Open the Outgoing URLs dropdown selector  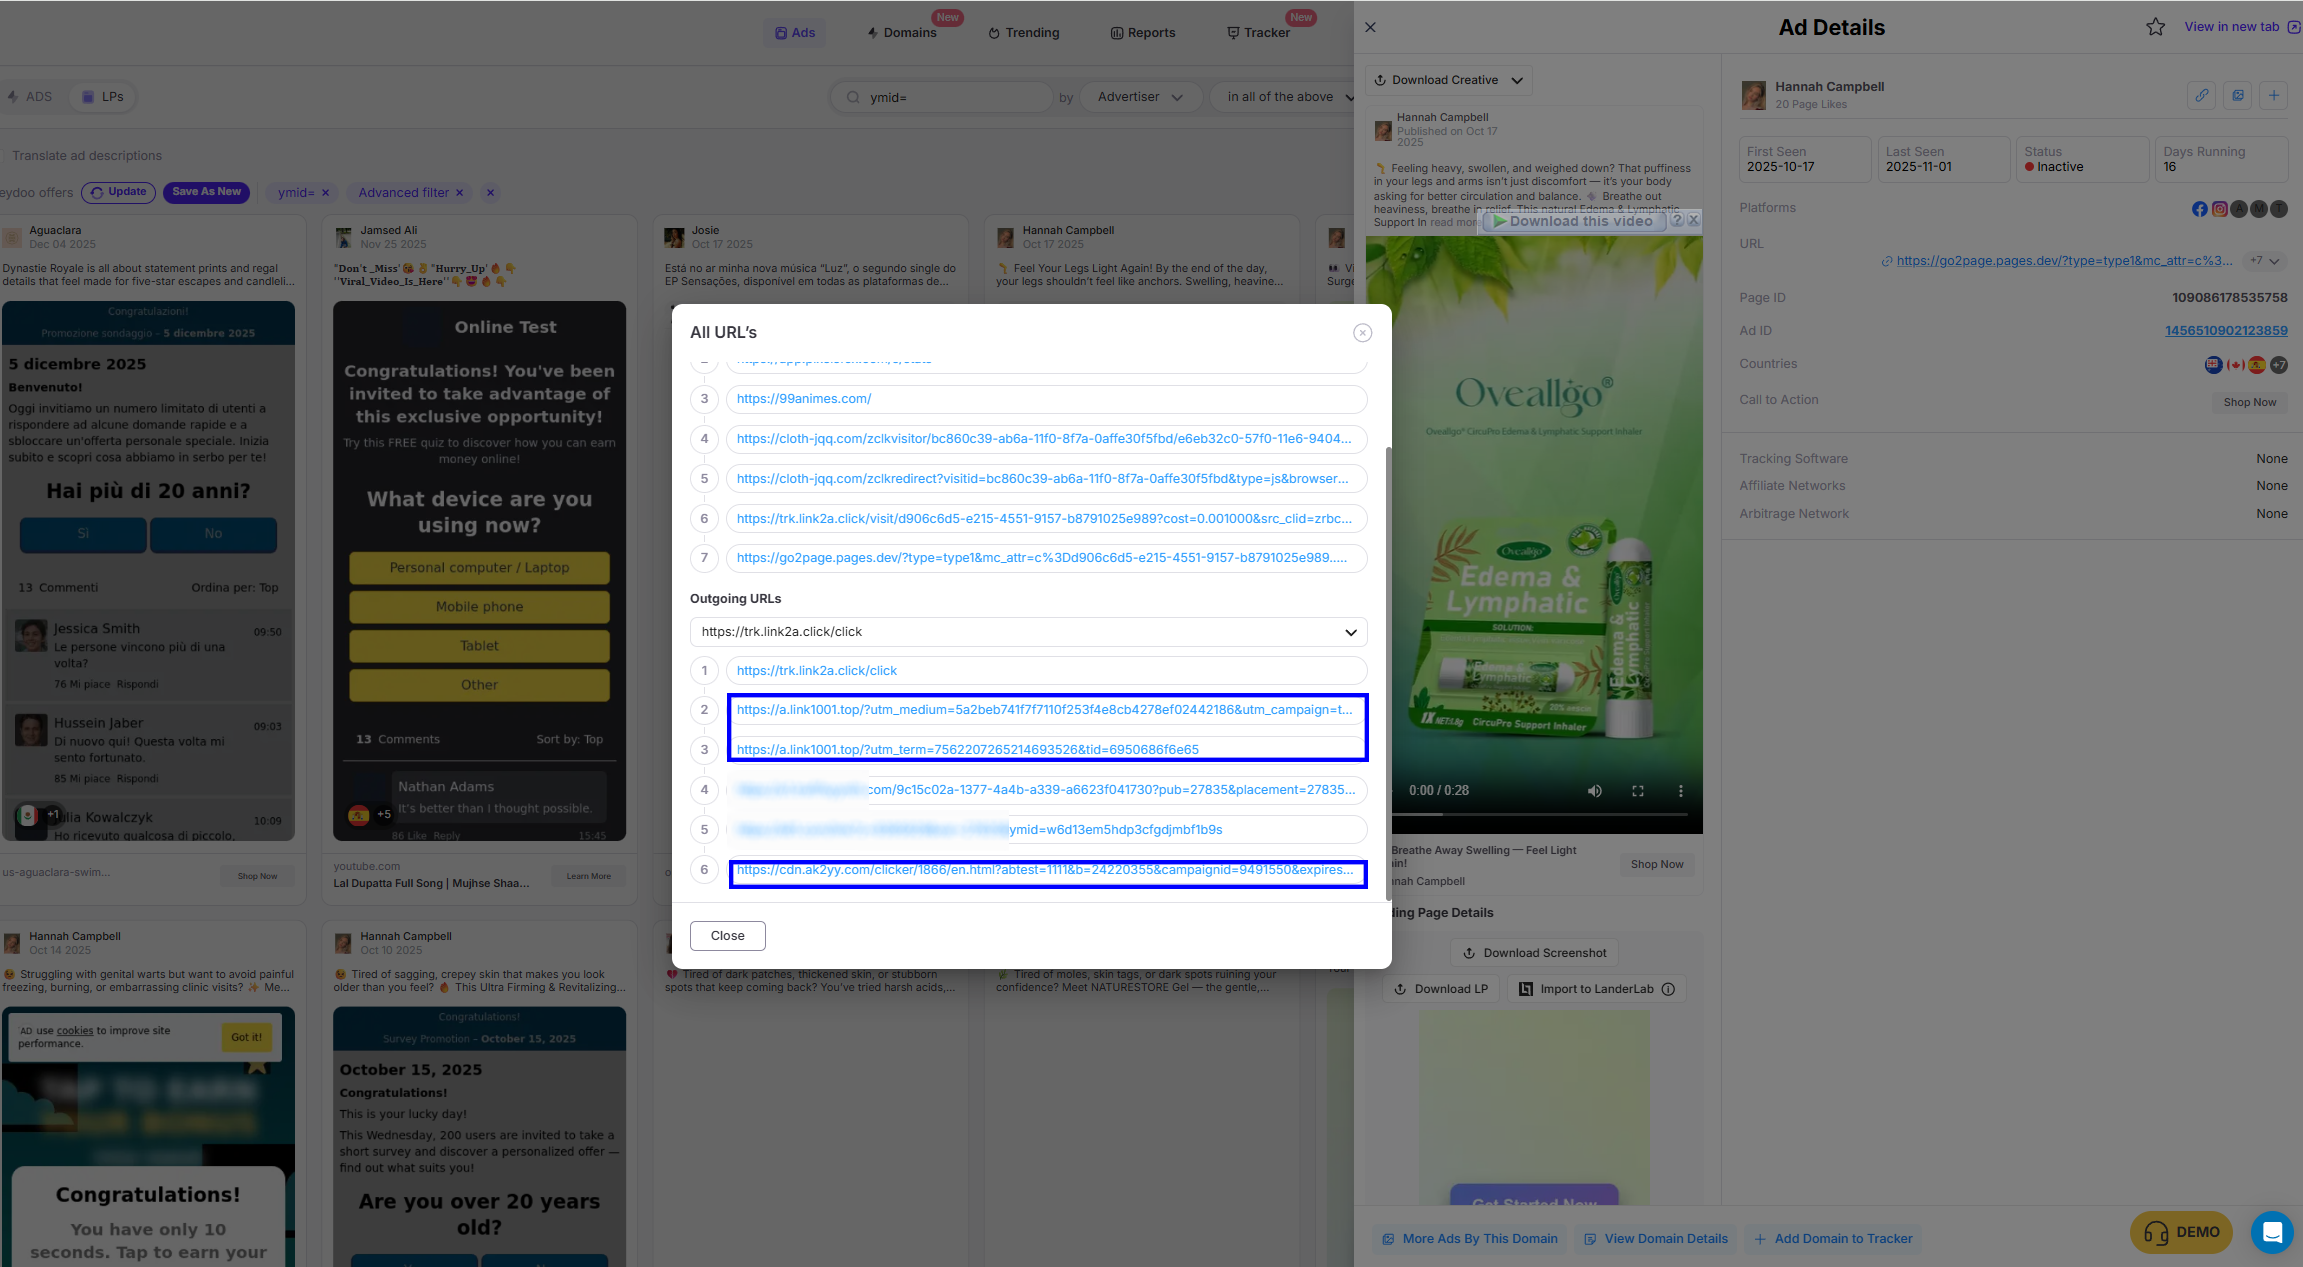pos(1028,632)
